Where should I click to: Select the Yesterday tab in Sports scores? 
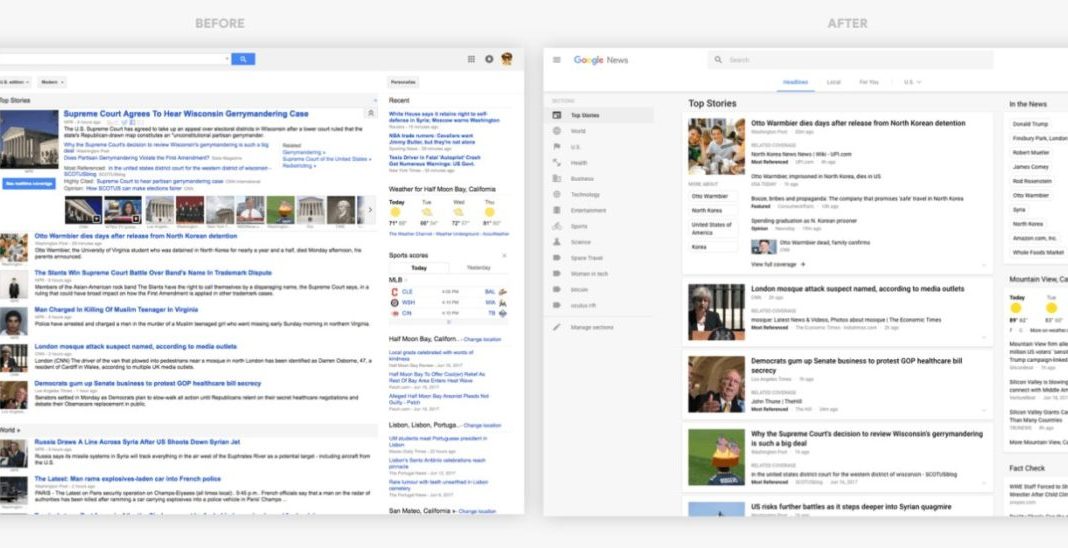tap(478, 268)
